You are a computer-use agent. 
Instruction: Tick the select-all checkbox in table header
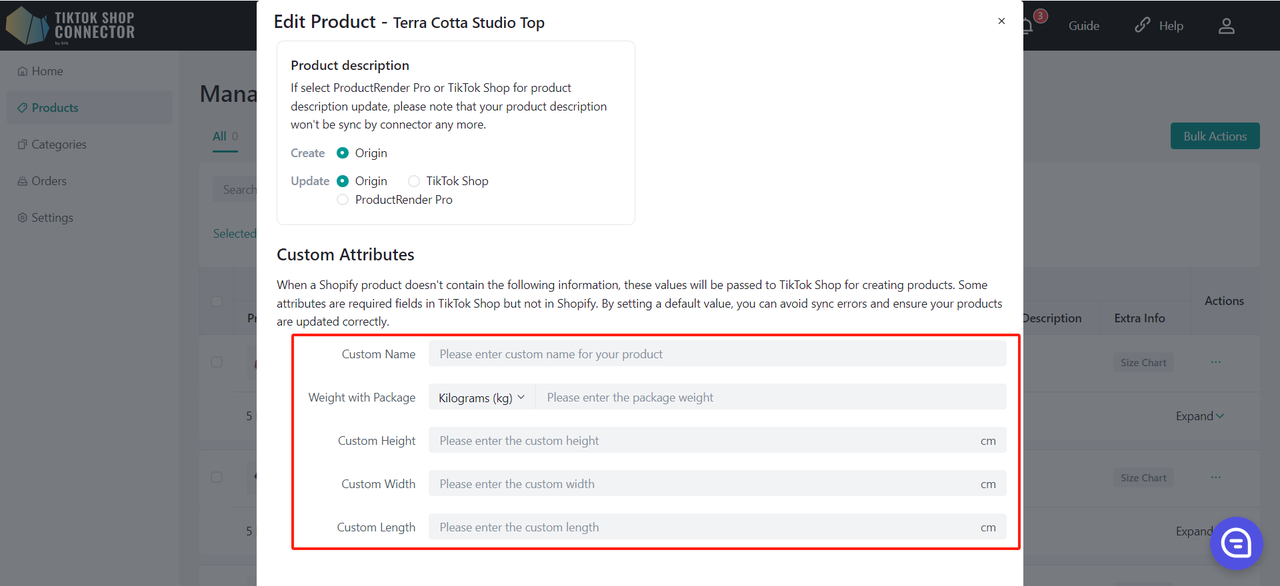pos(217,301)
